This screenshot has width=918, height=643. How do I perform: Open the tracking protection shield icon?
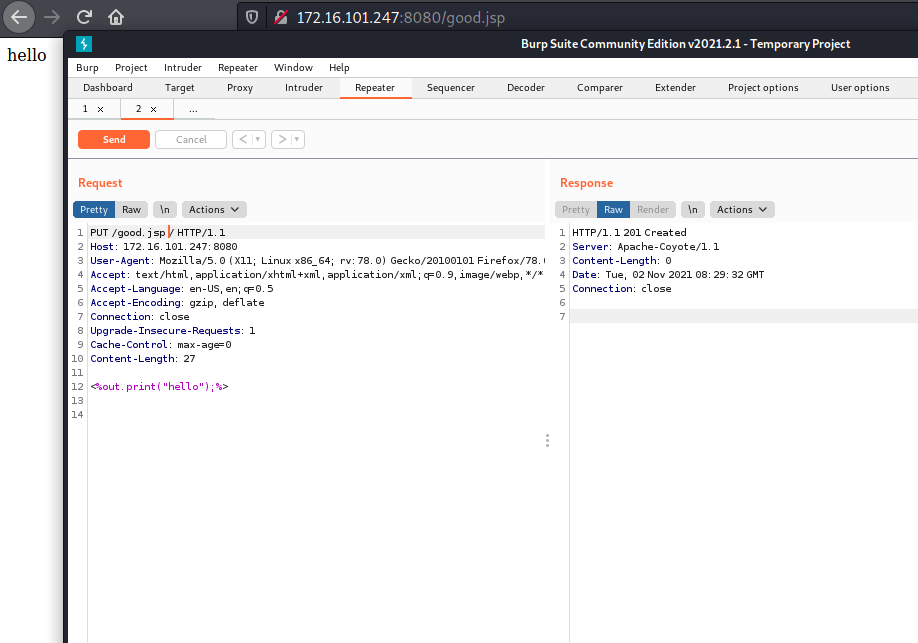pos(252,18)
